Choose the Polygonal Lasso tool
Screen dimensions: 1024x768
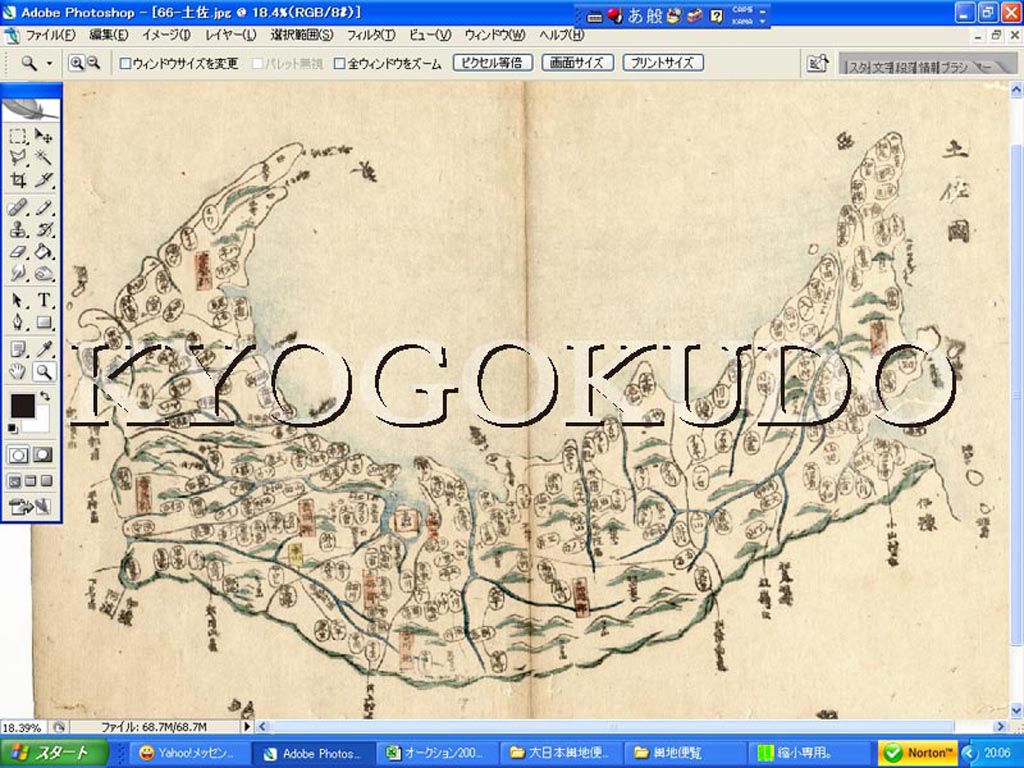click(x=18, y=157)
